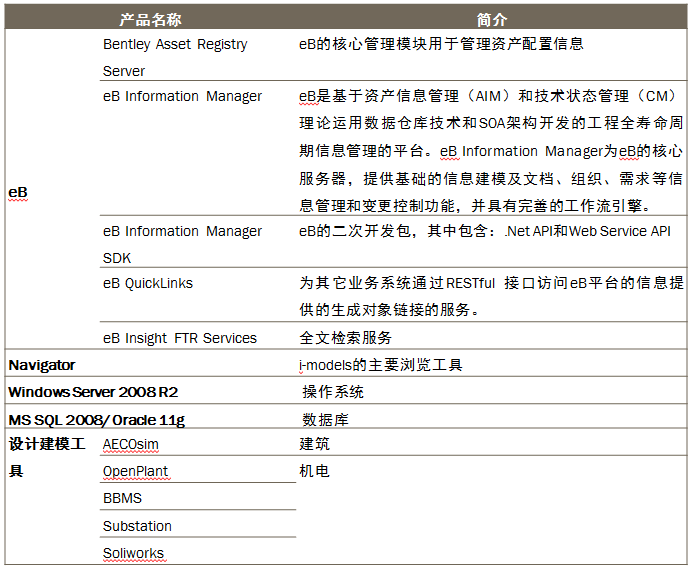Select the Soliworks entry
The image size is (693, 568).
(x=134, y=553)
